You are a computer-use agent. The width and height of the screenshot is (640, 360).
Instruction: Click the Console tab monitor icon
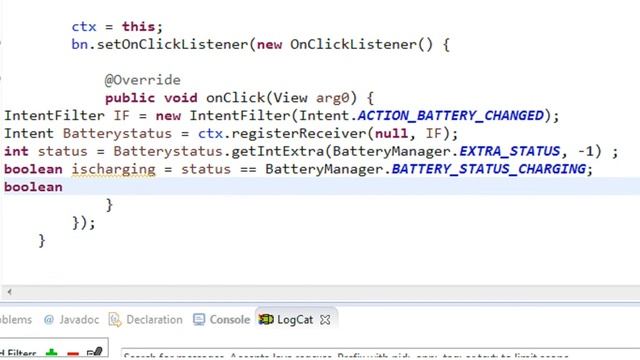199,320
